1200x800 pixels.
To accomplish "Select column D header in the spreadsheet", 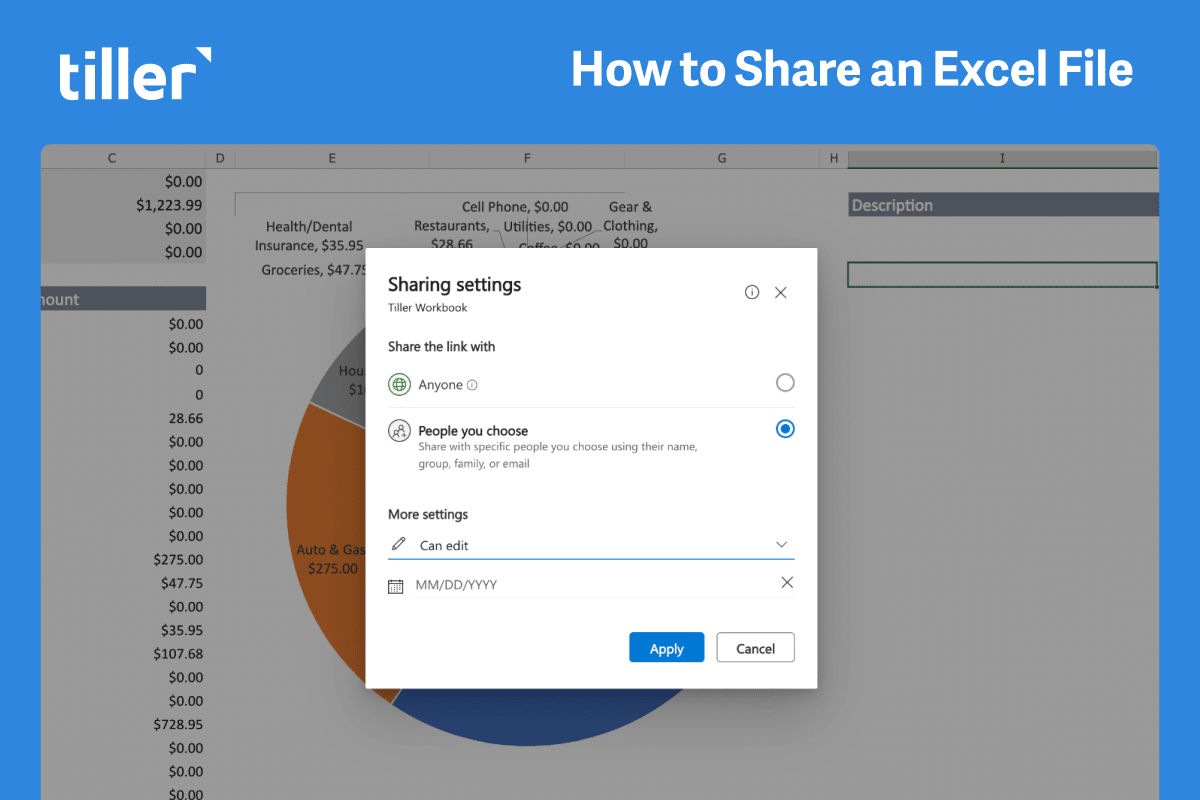I will [219, 158].
